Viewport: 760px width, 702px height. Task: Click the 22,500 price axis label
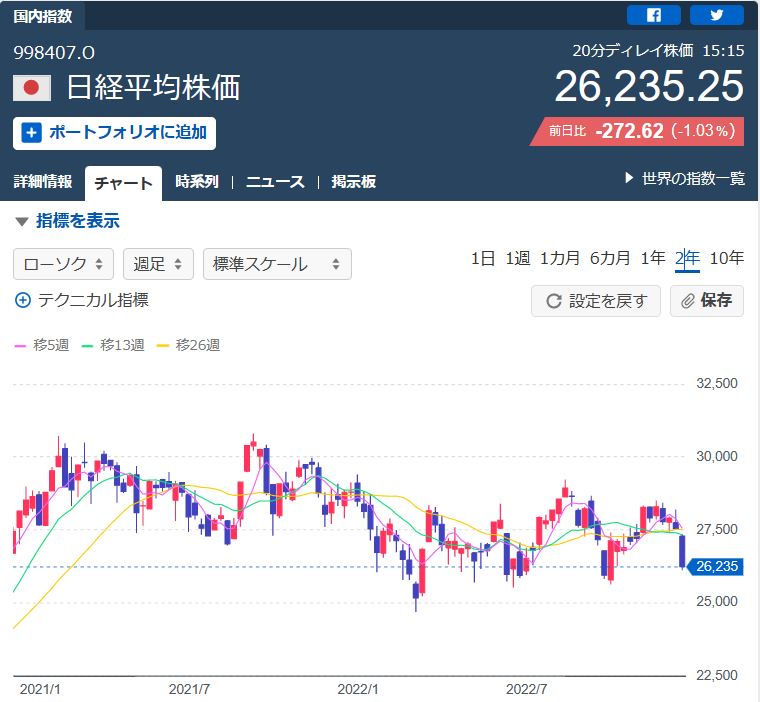click(x=717, y=675)
